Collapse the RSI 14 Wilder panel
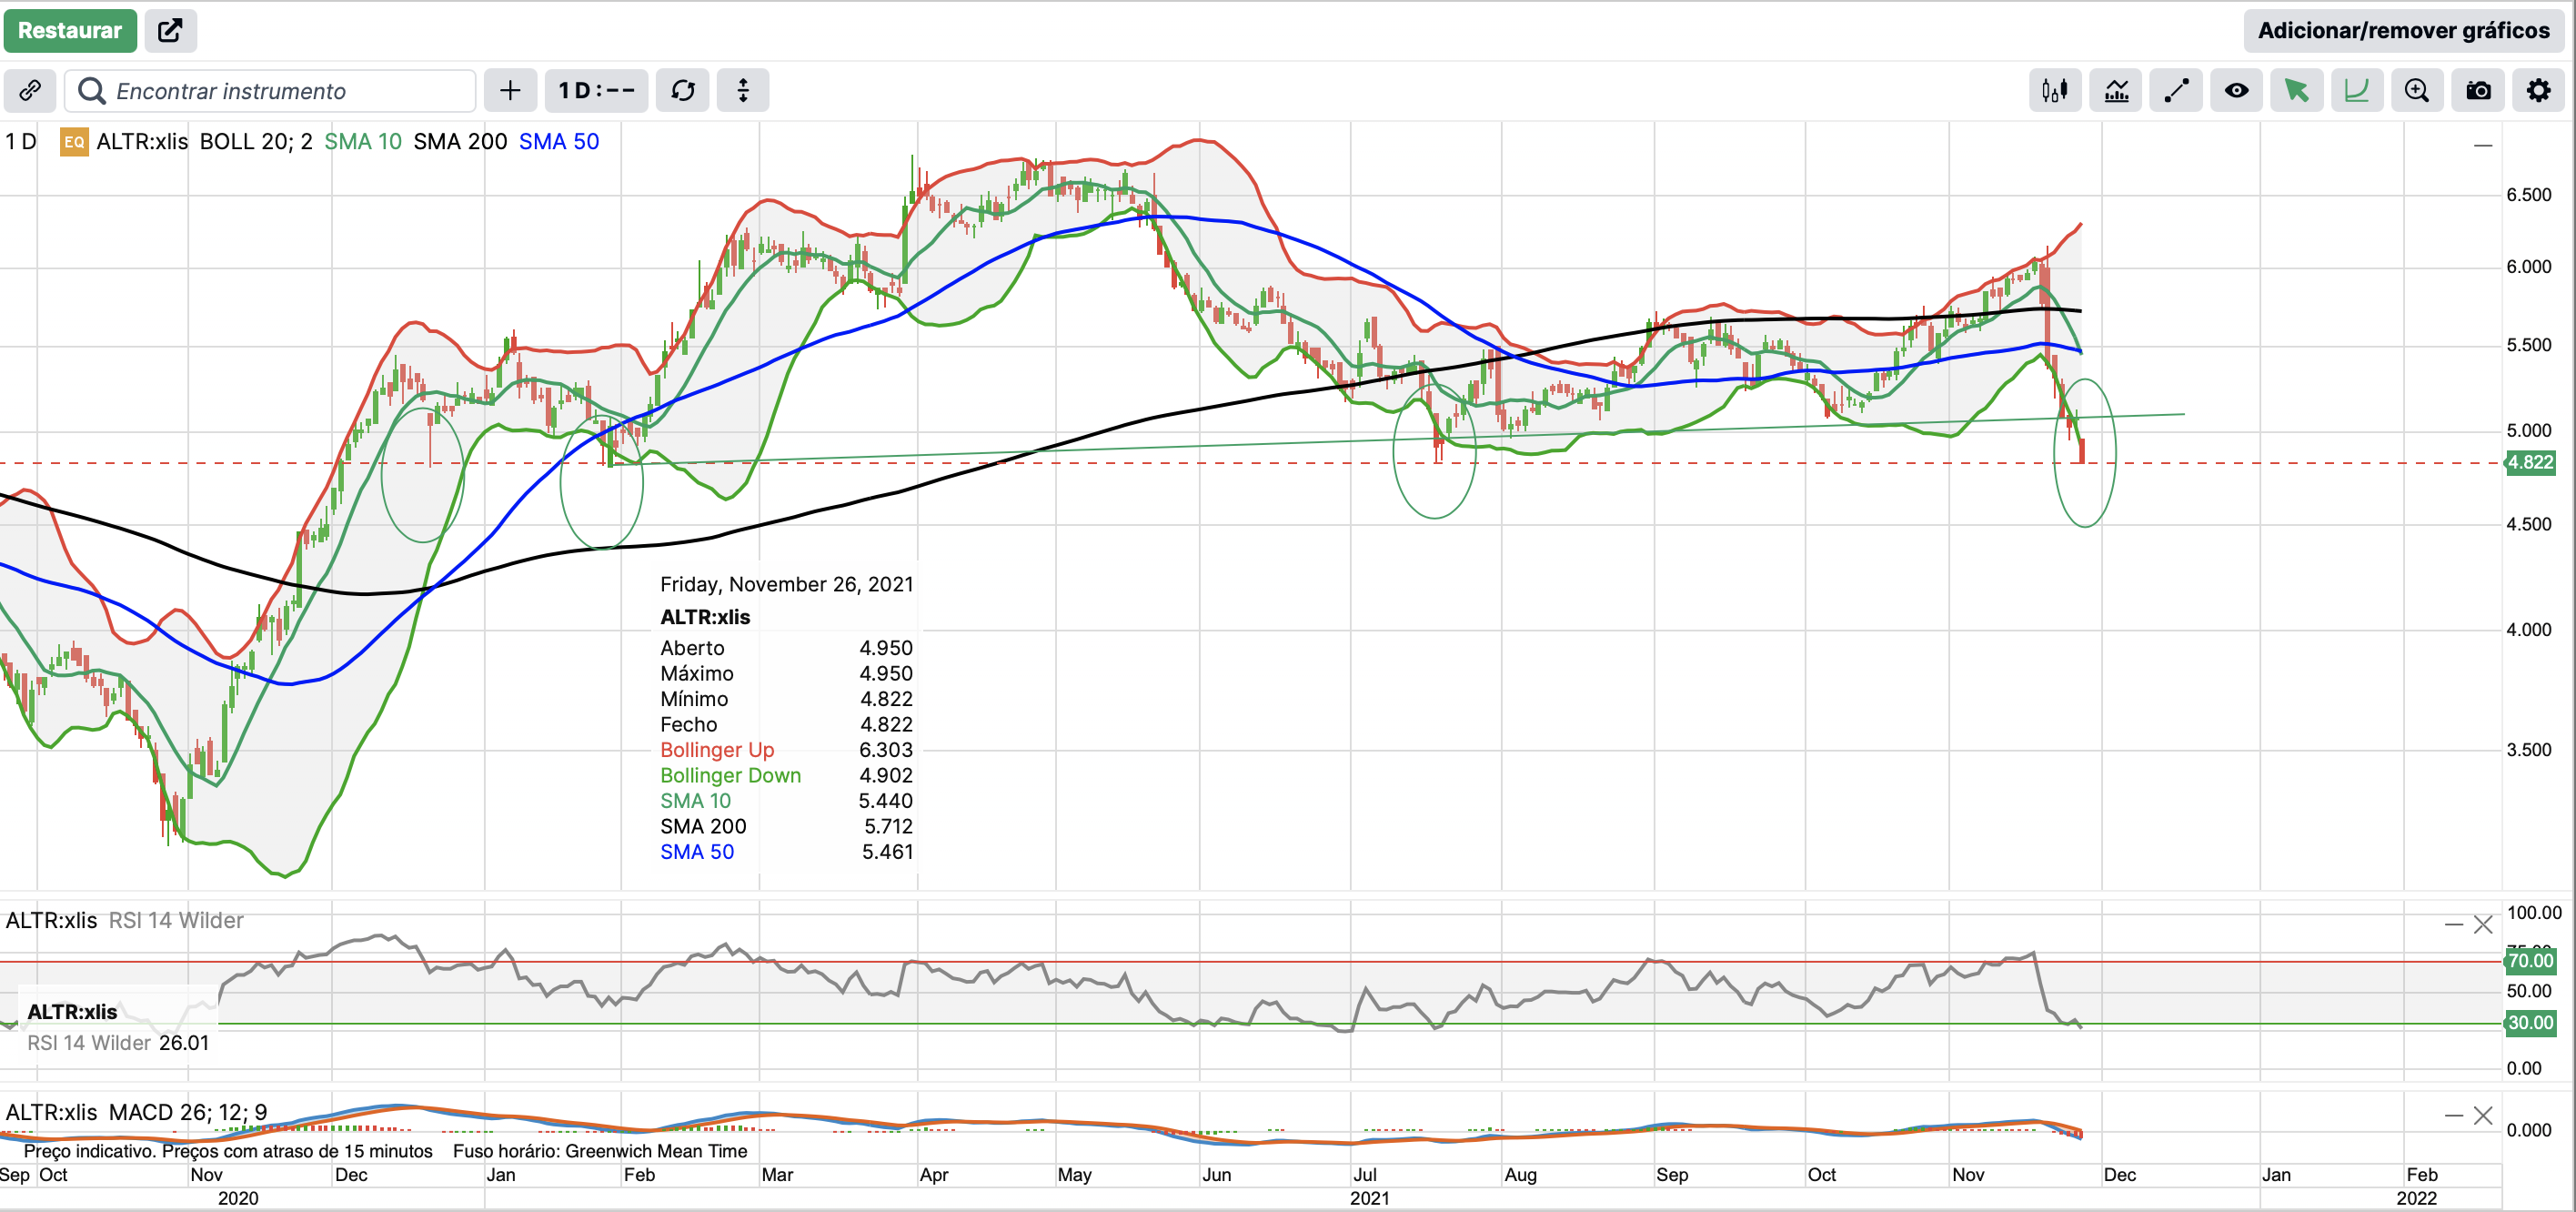2576x1212 pixels. pyautogui.click(x=2453, y=924)
